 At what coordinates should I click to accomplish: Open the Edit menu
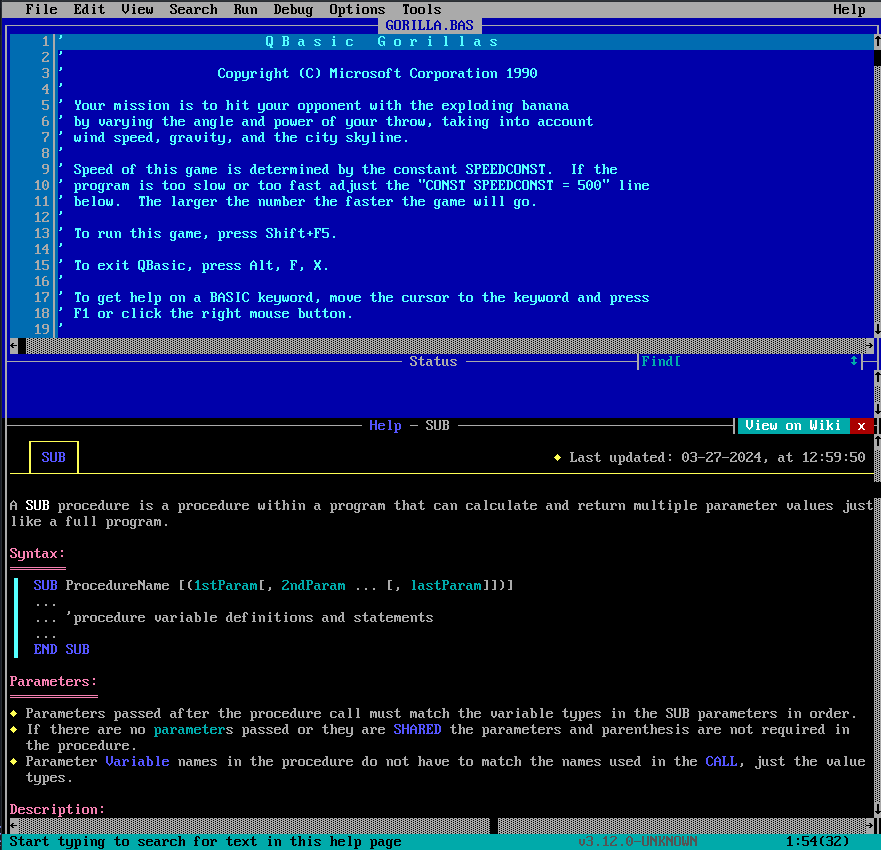coord(89,9)
